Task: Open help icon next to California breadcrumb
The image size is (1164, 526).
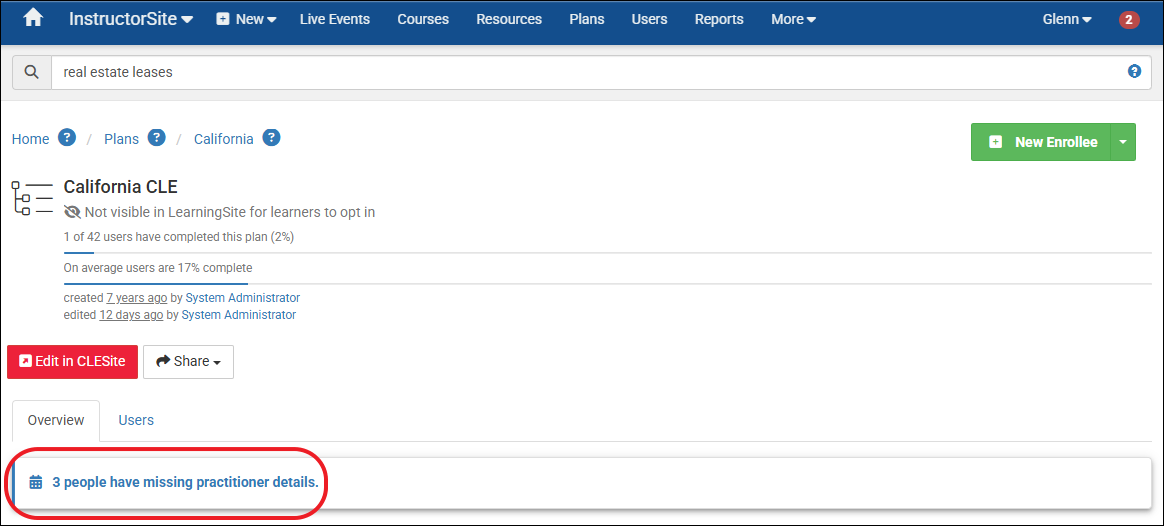Action: [x=271, y=138]
